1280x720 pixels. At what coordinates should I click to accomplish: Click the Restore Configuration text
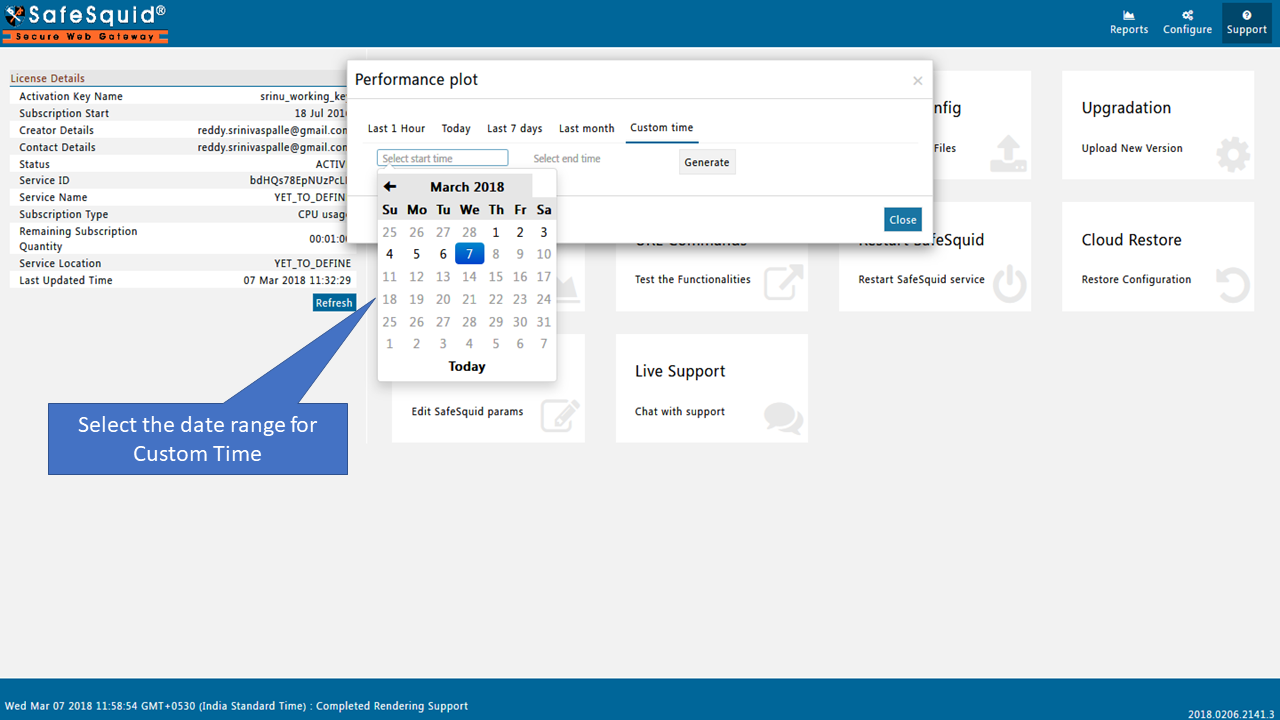(1136, 279)
